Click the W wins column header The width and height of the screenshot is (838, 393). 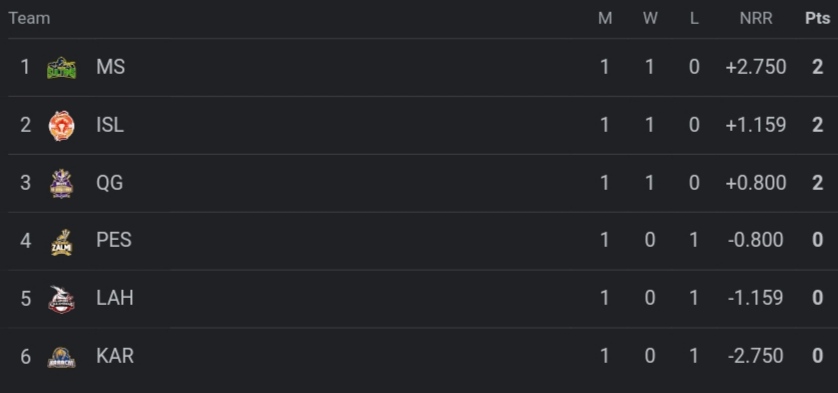pos(650,18)
